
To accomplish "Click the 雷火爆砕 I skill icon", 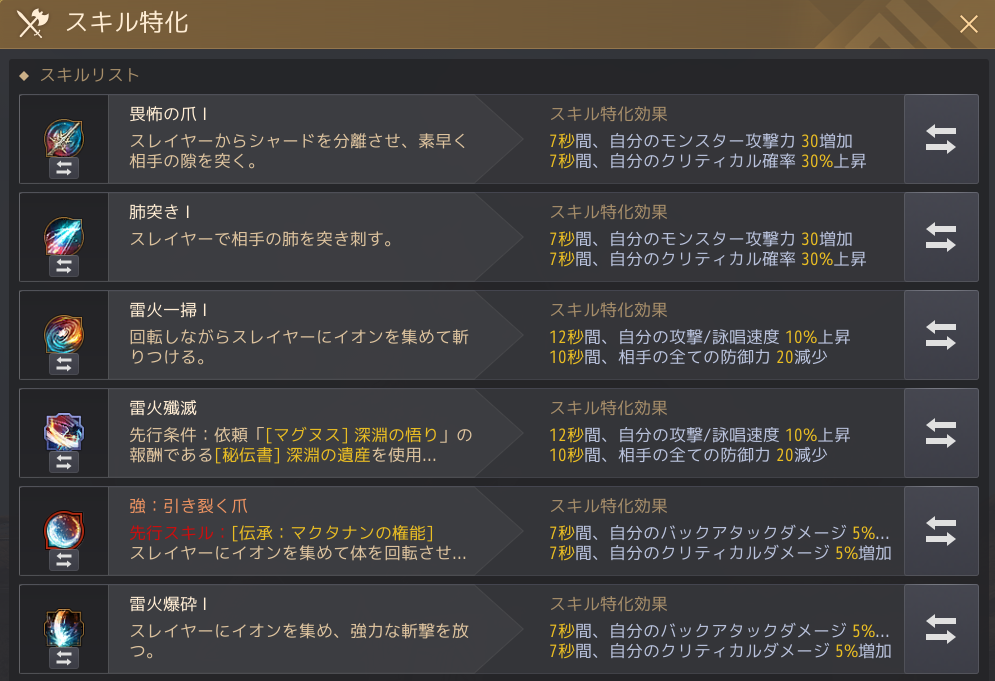I will (63, 624).
